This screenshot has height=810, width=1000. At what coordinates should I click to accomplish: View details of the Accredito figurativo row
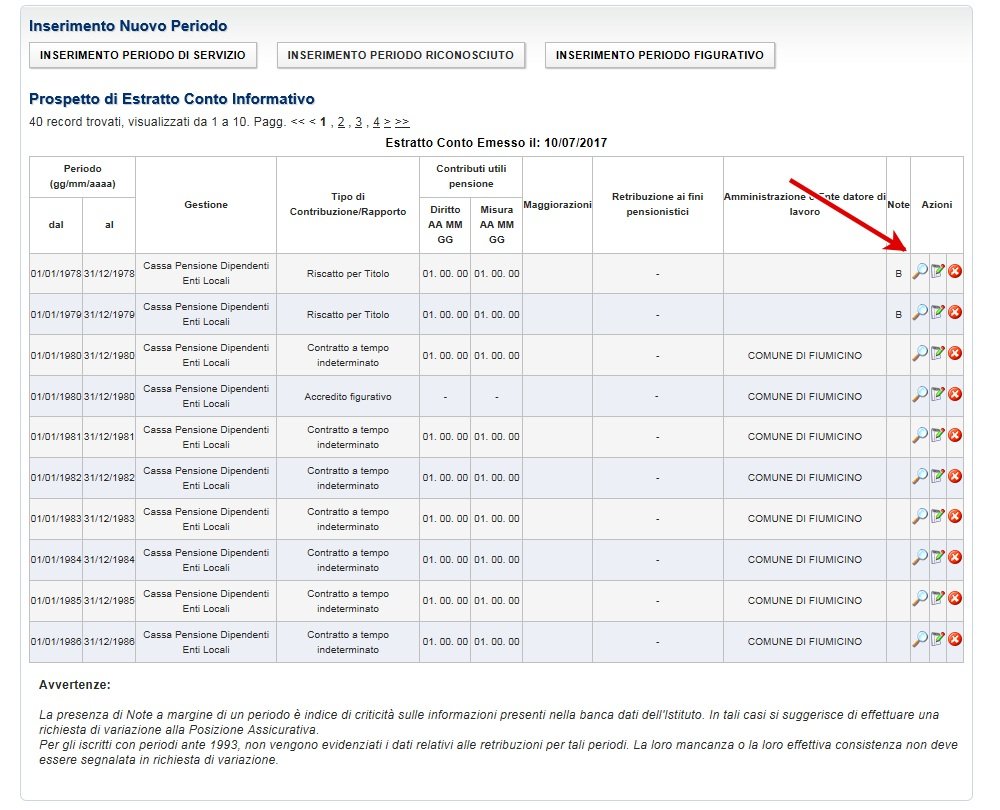point(920,394)
